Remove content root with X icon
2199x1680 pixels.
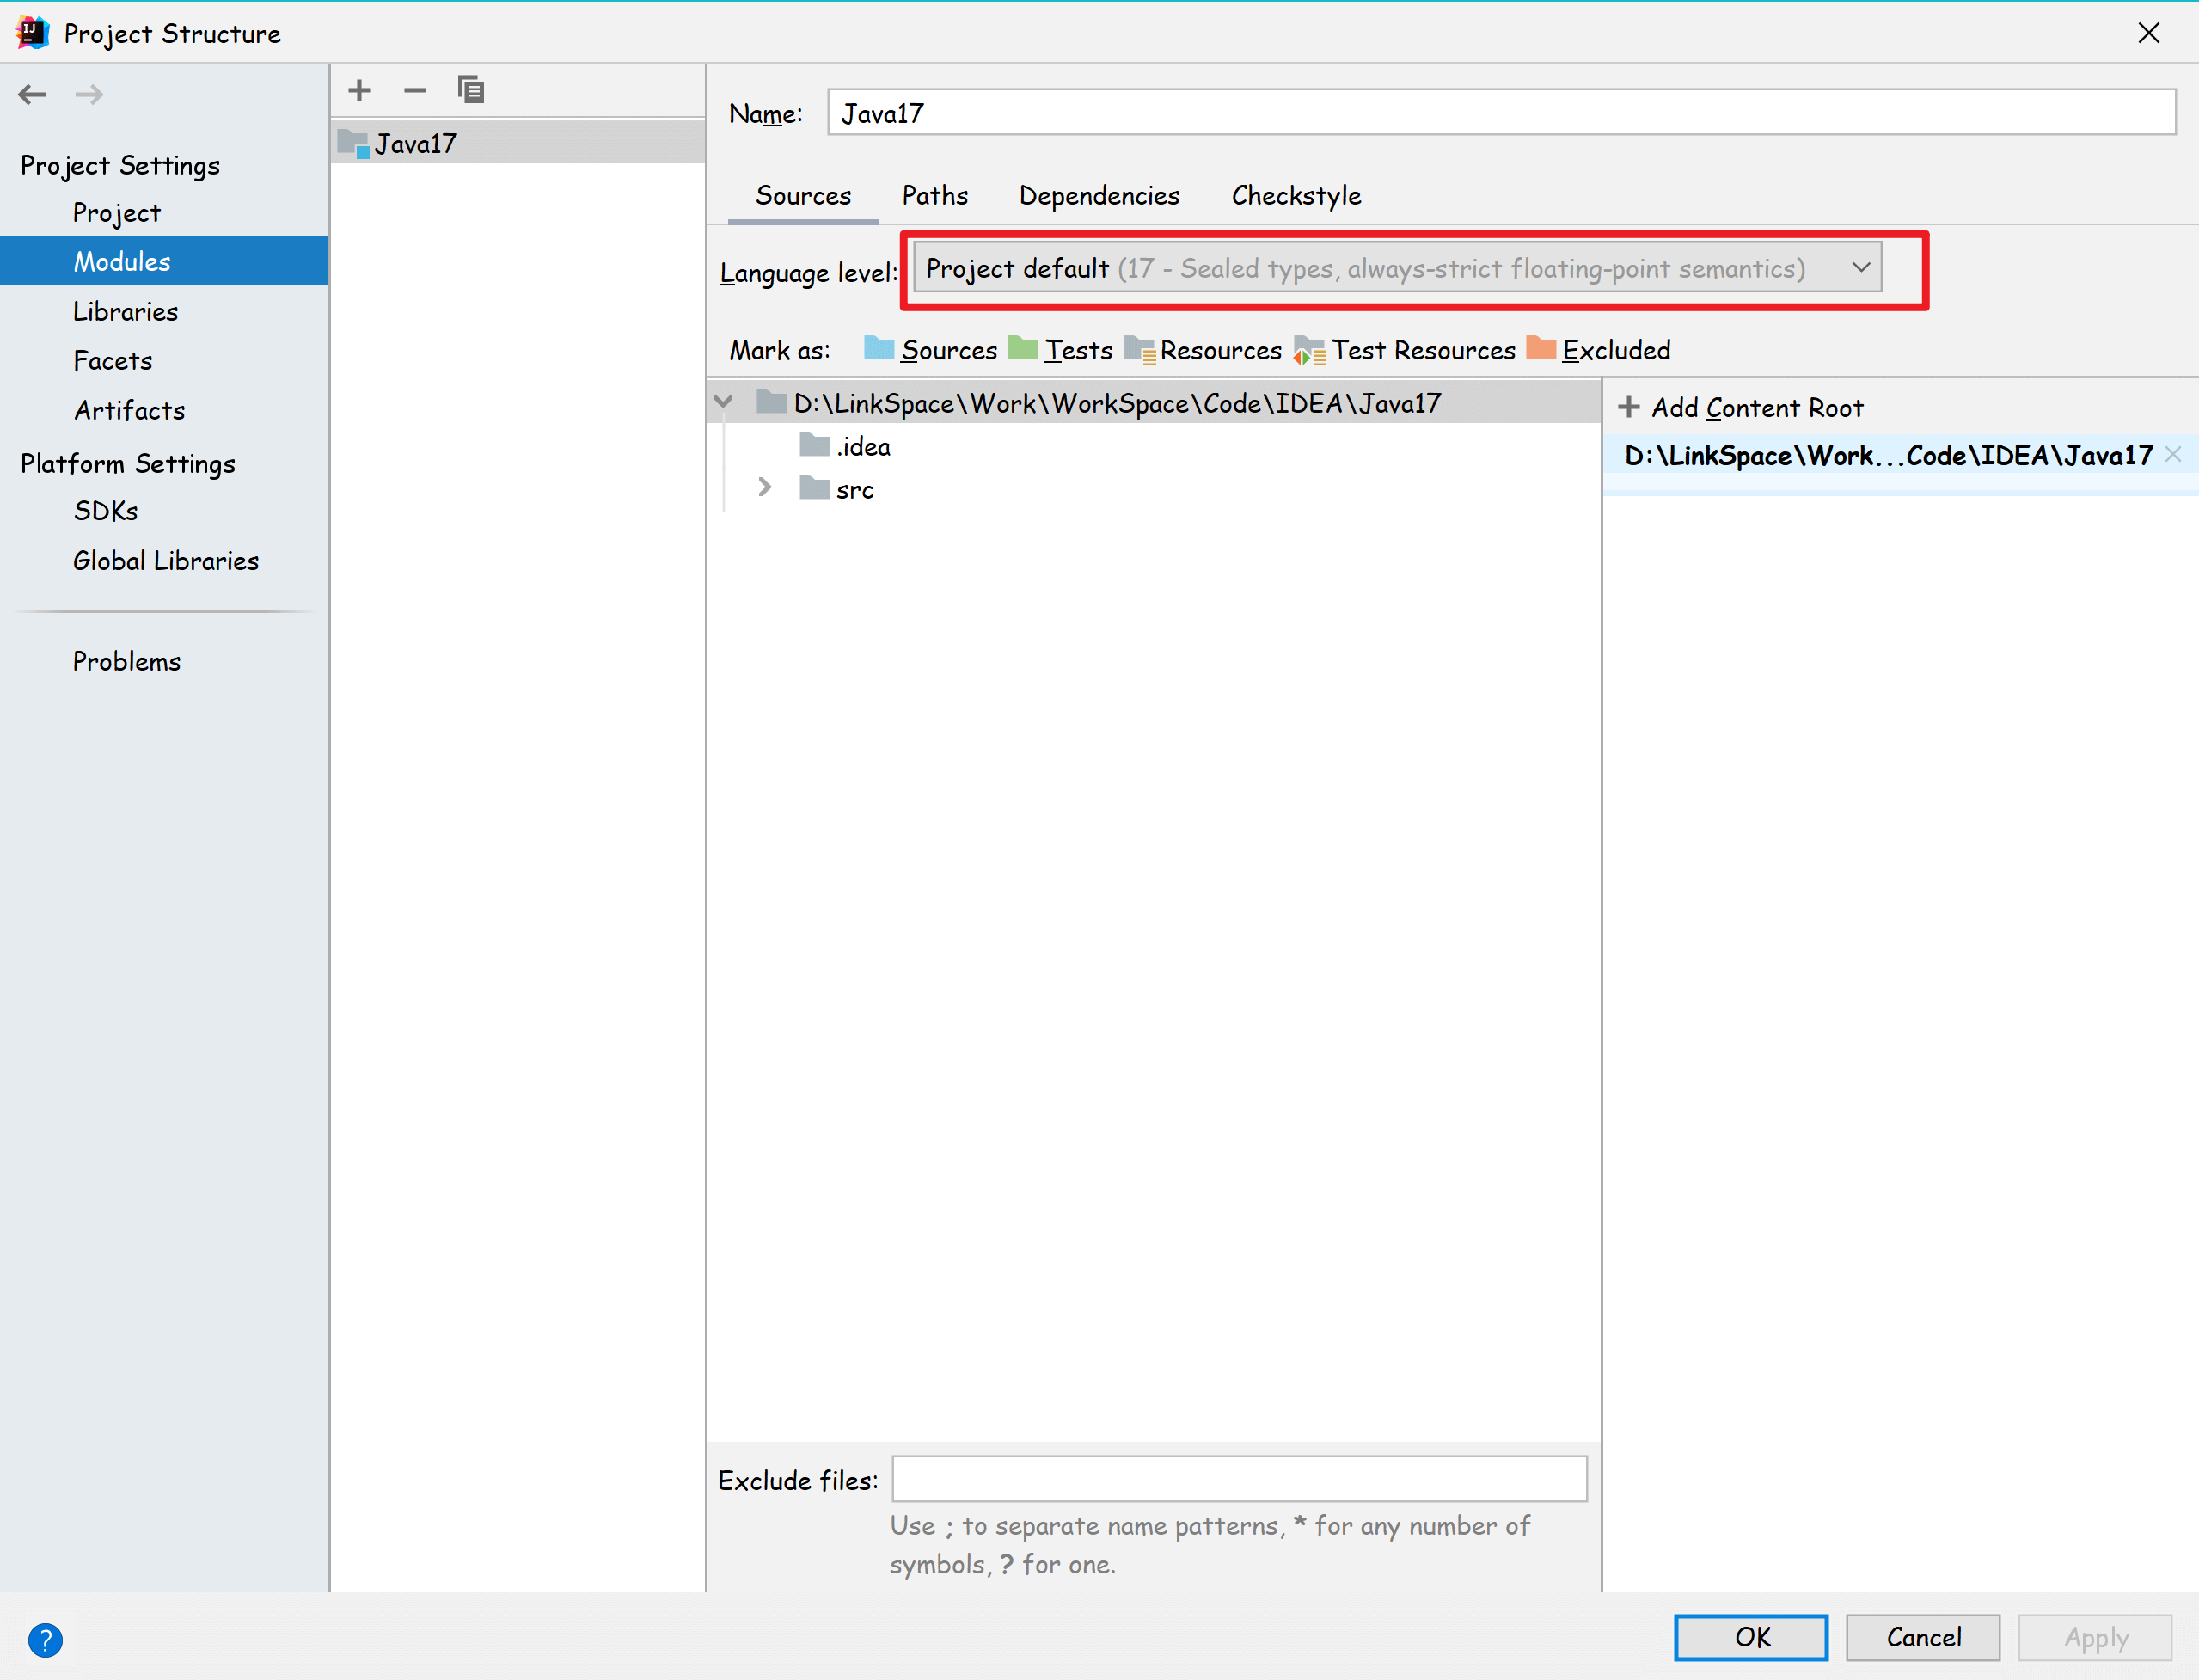coord(2172,455)
